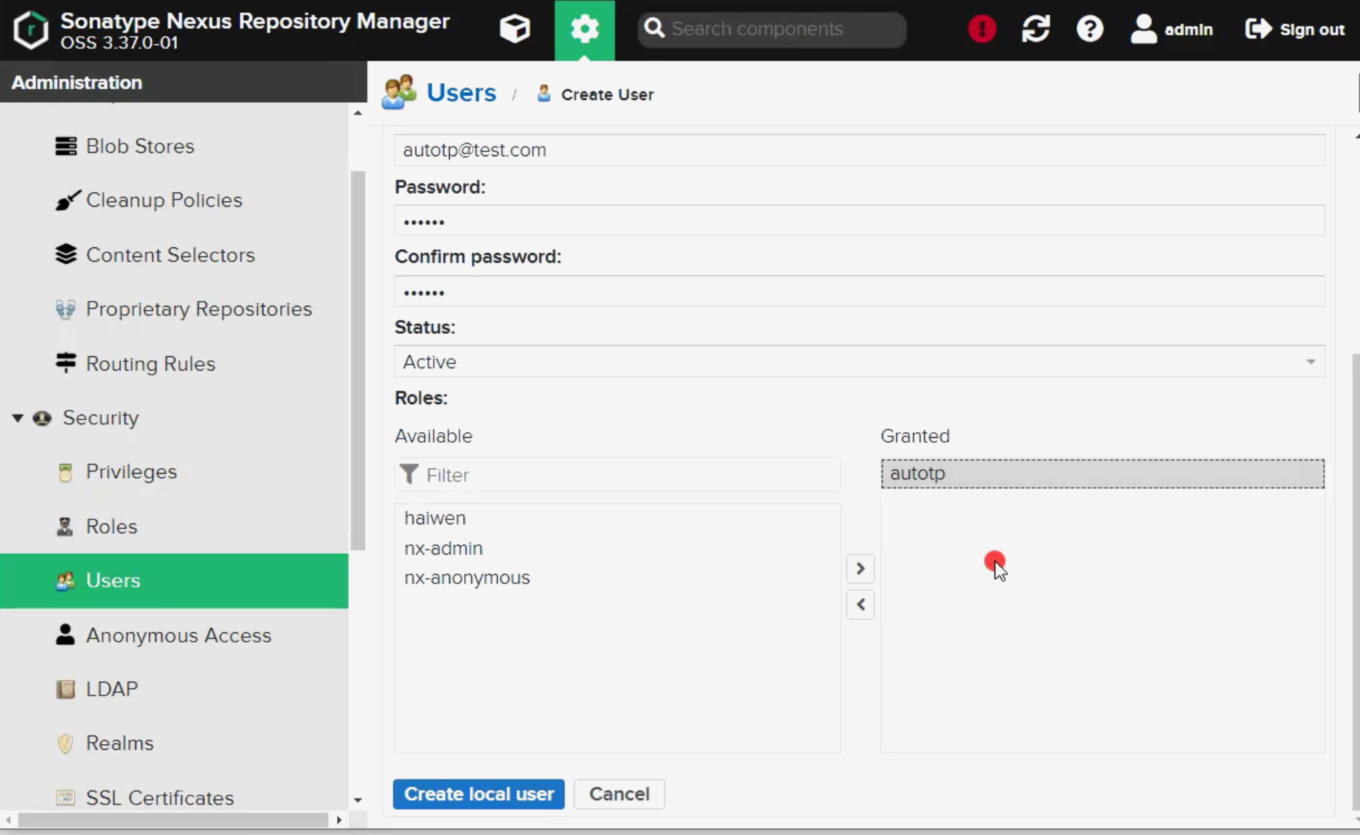Click the Roles person icon
1360x835 pixels.
(x=66, y=527)
